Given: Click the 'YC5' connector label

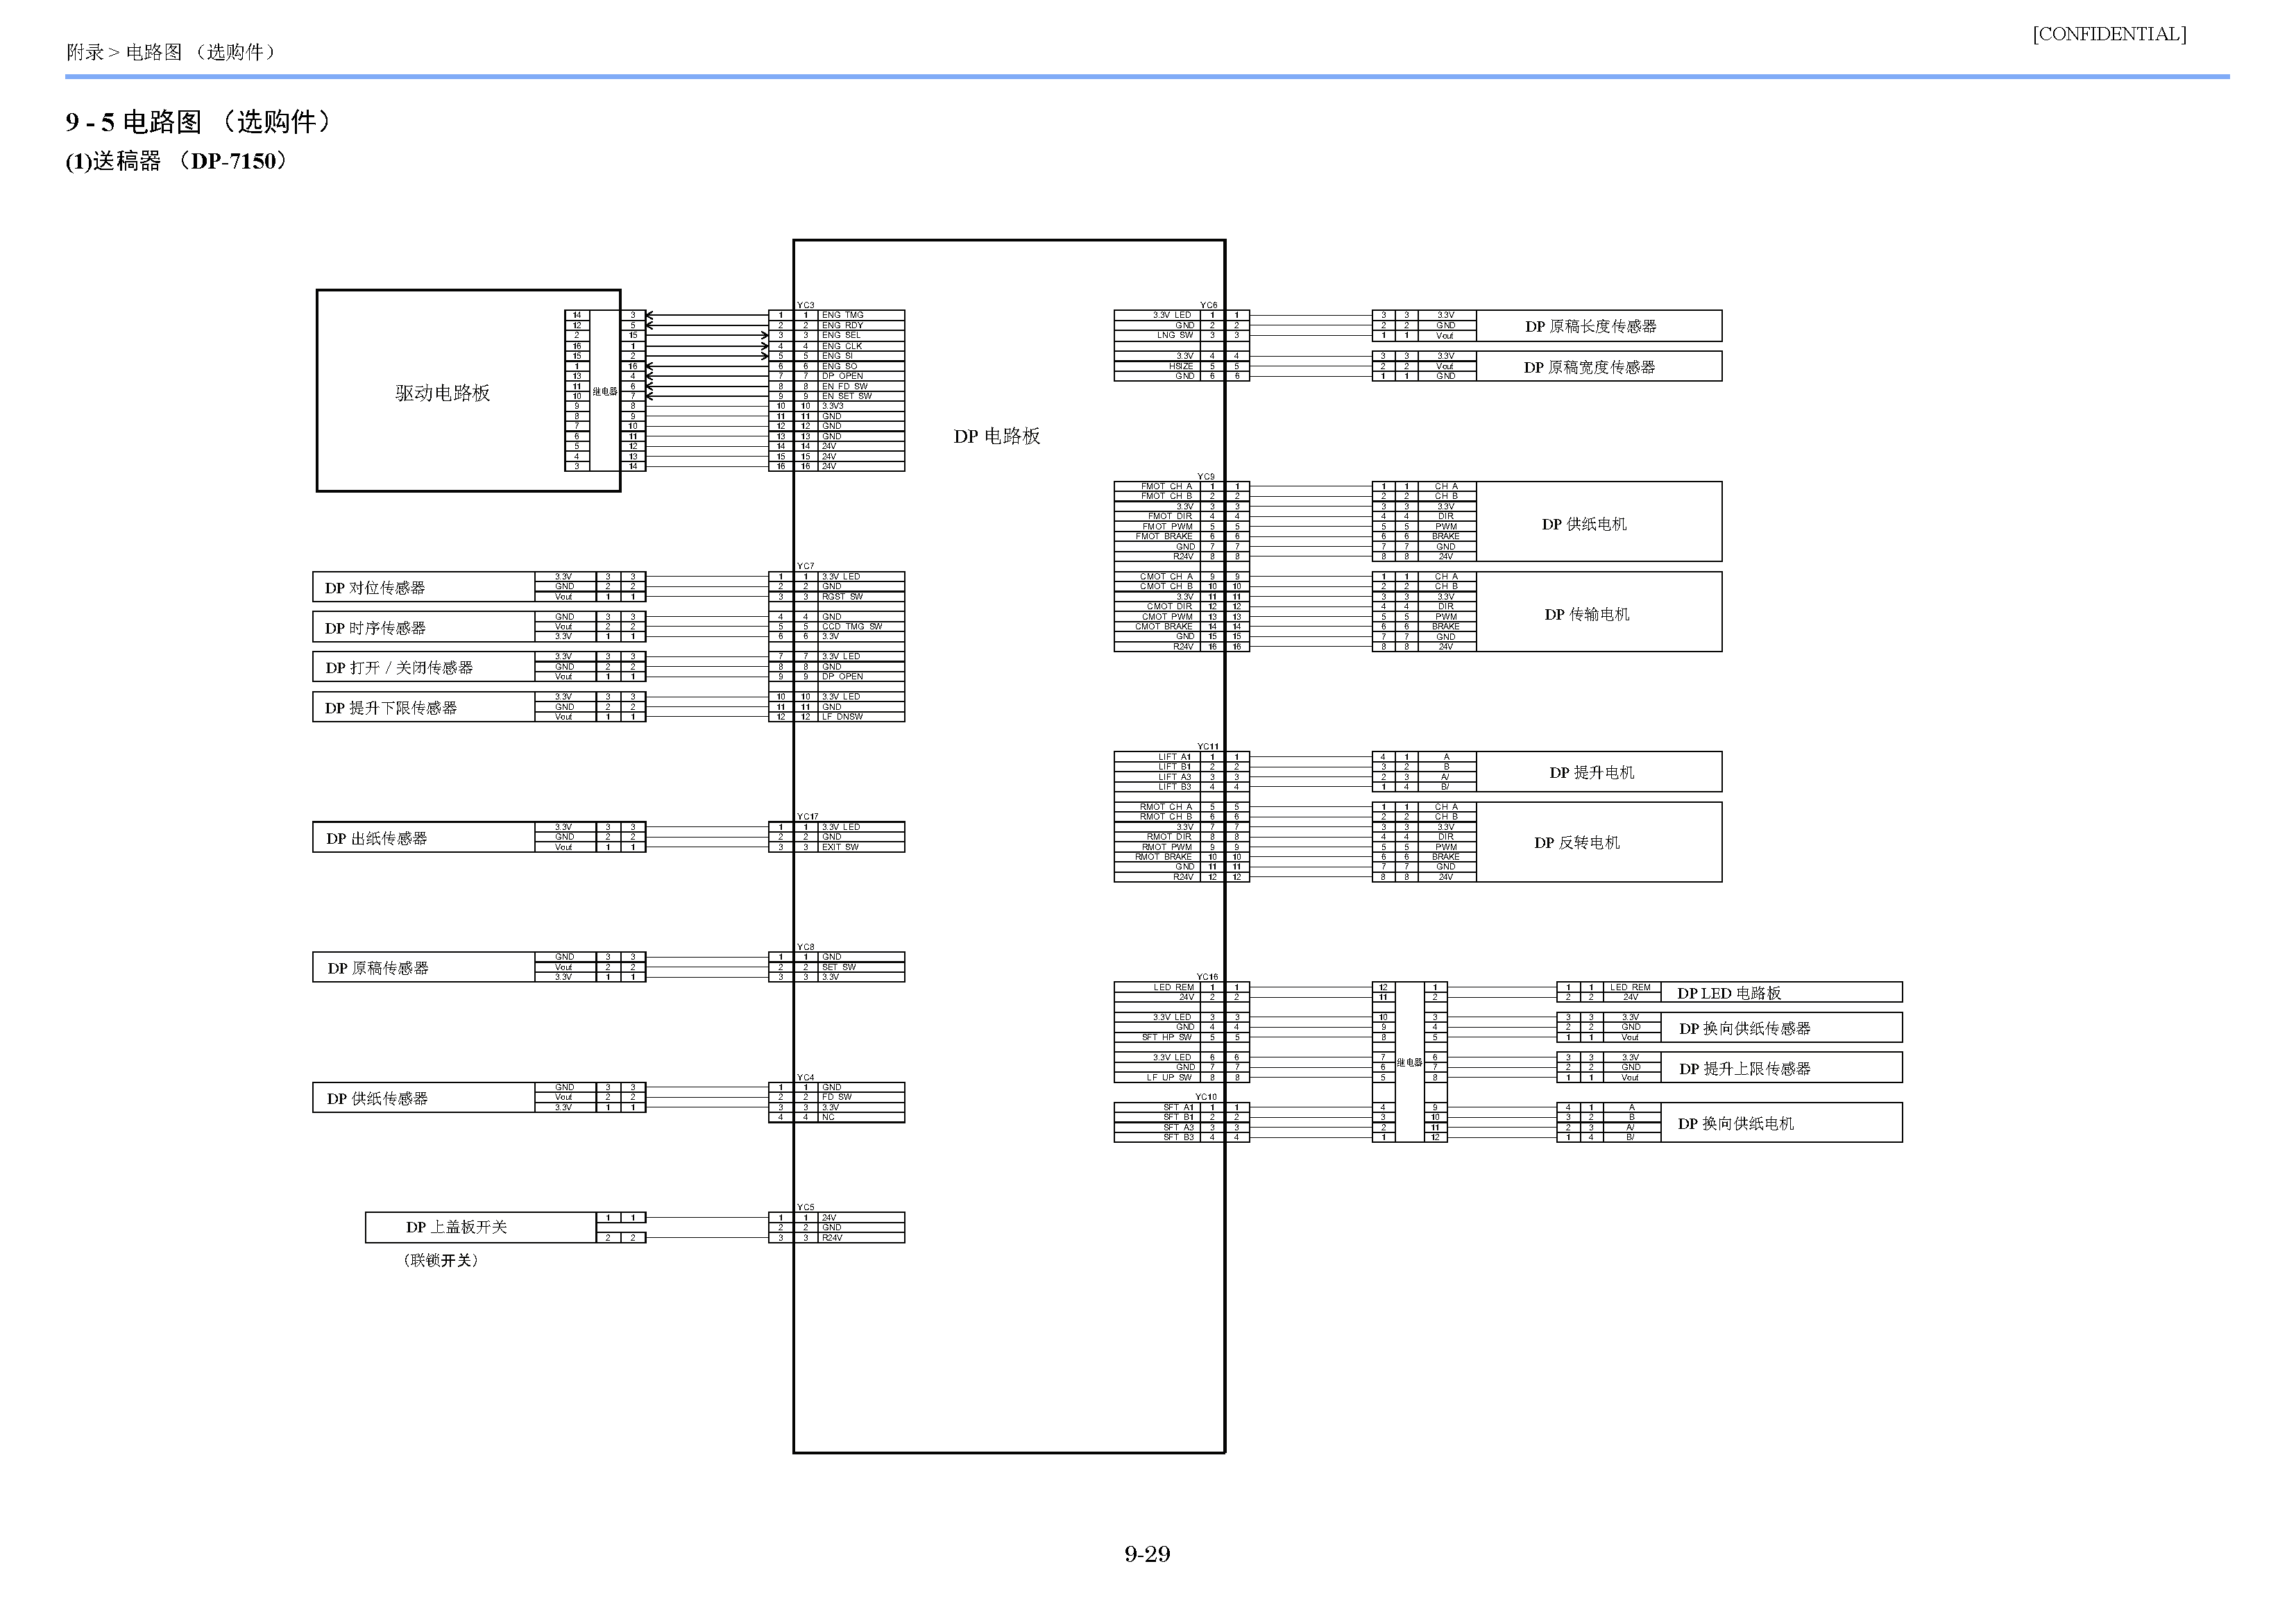Looking at the screenshot, I should tap(806, 1207).
